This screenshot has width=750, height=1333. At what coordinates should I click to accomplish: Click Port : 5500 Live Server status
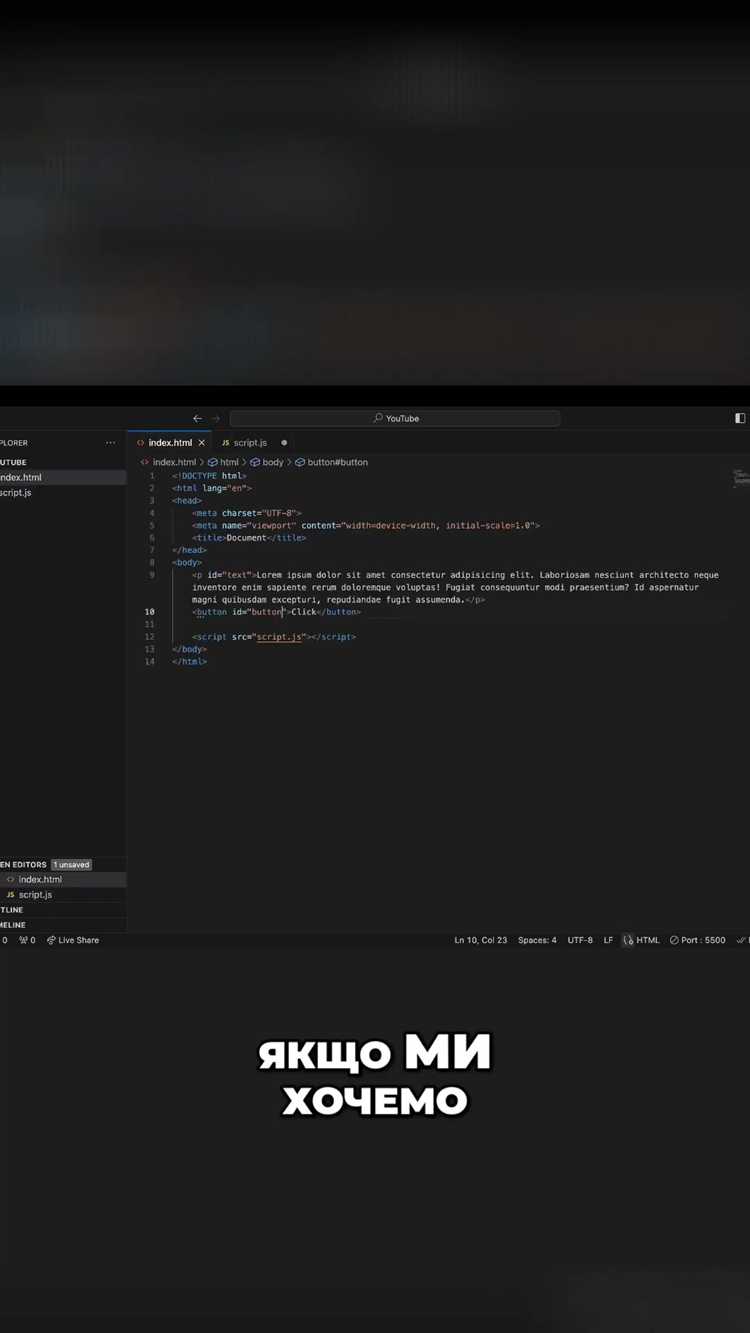697,940
